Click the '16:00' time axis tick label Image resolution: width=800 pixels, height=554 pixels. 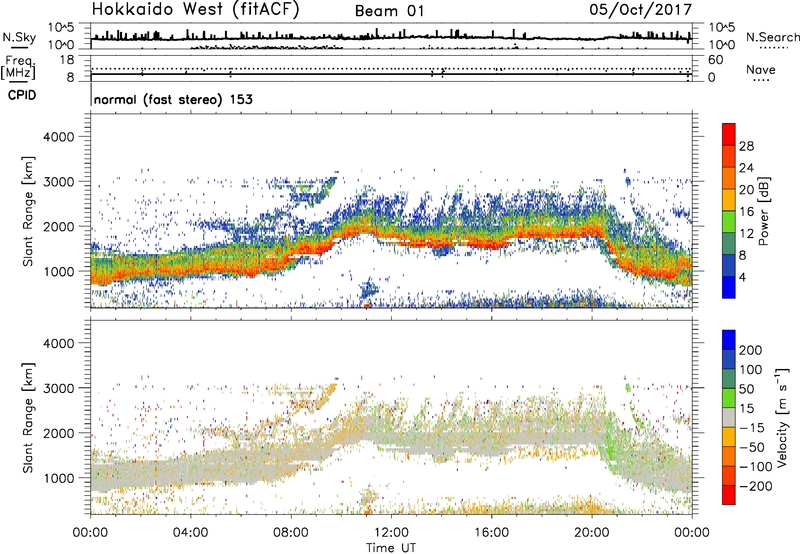(x=492, y=533)
